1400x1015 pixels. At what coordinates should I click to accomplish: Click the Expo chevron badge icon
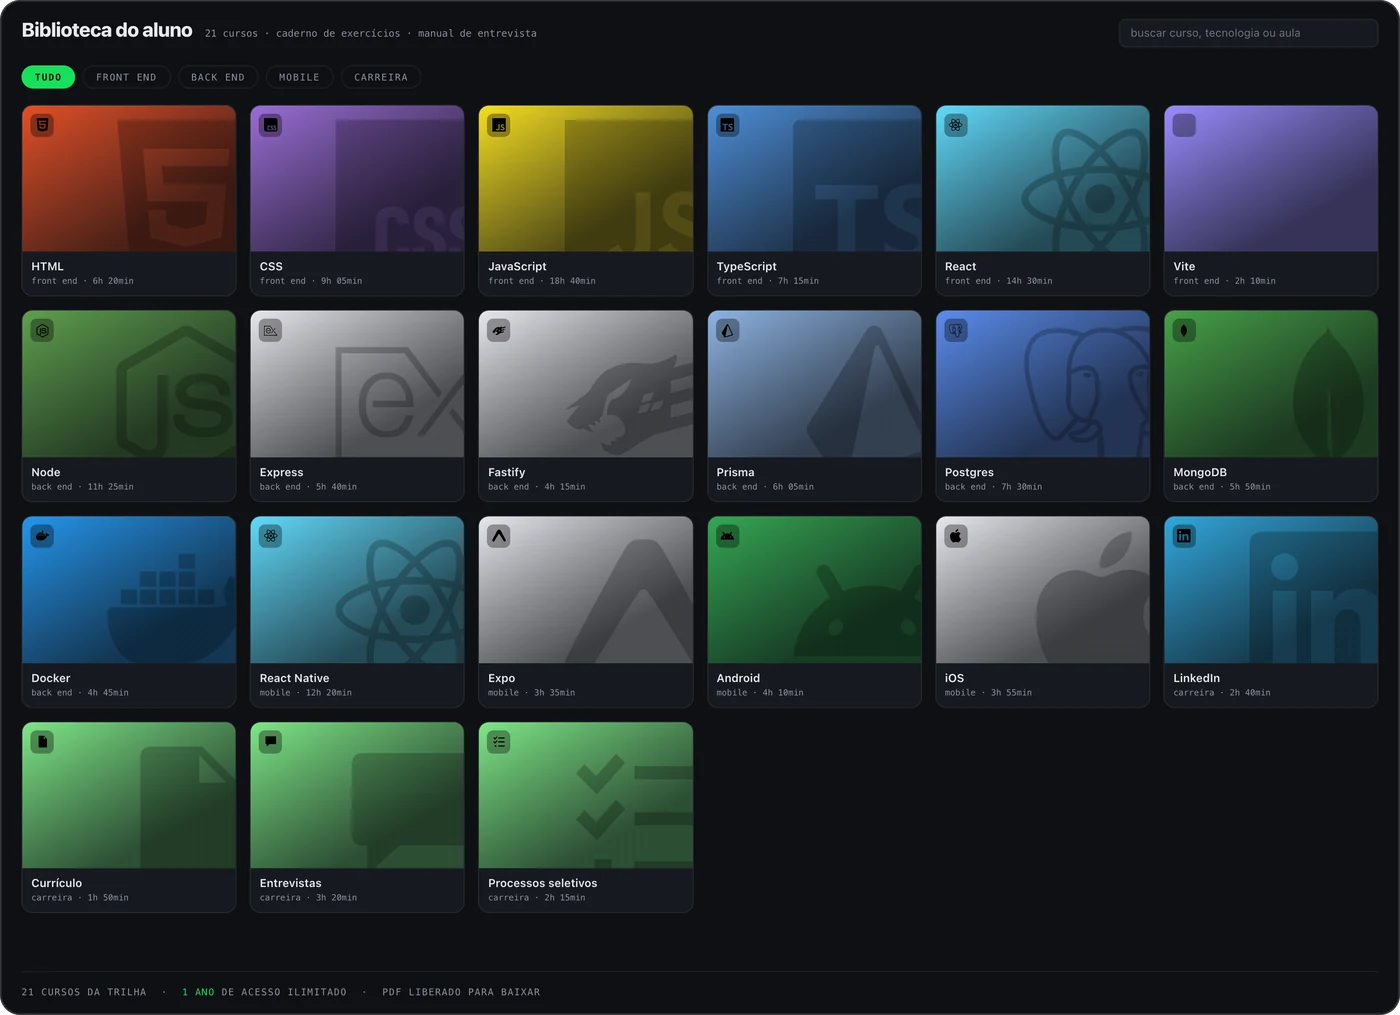tap(499, 536)
